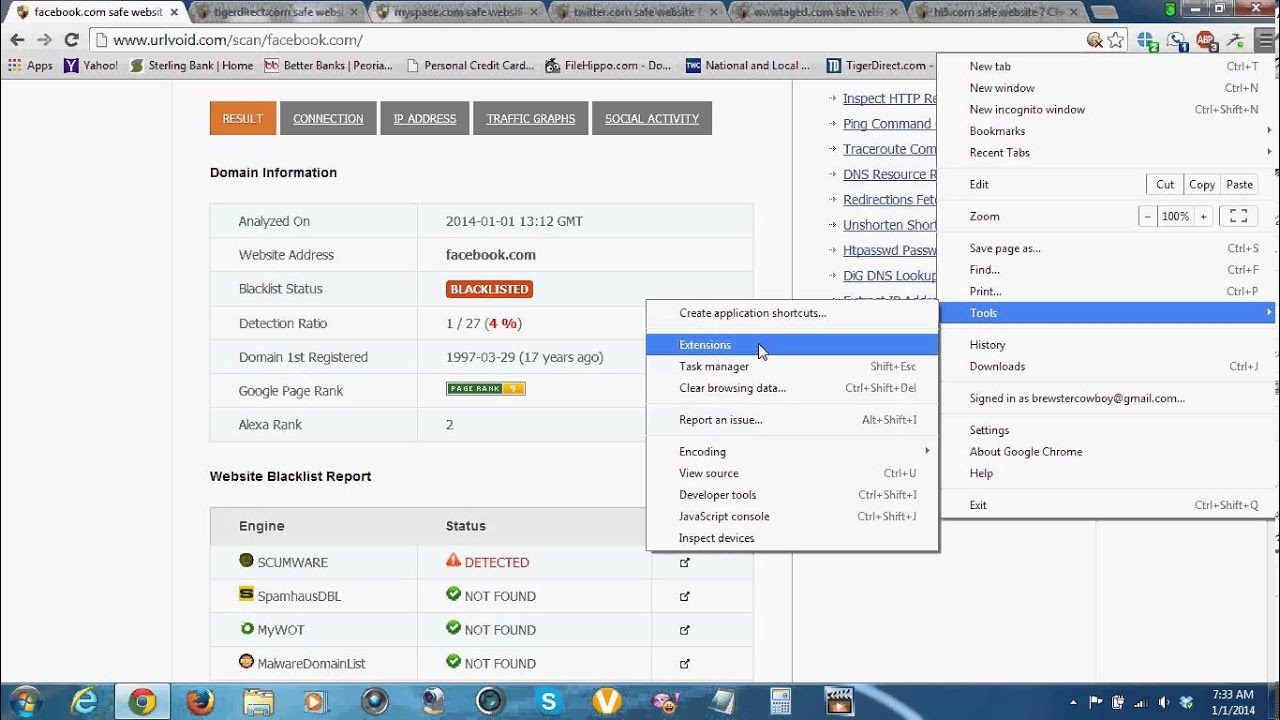1280x720 pixels.
Task: Open New incognito window menu item
Action: 1108,109
